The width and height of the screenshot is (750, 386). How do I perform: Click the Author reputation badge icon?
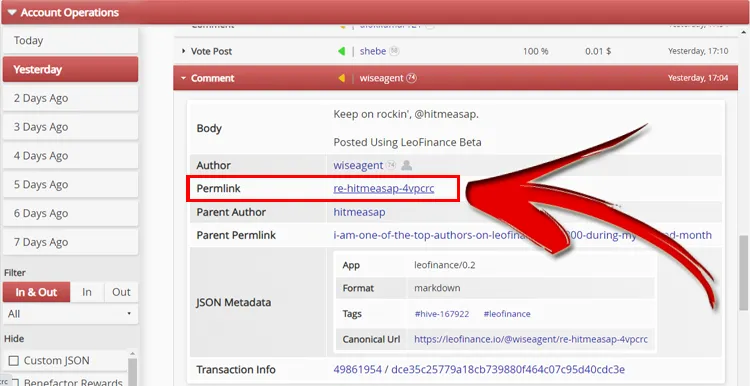(x=391, y=165)
